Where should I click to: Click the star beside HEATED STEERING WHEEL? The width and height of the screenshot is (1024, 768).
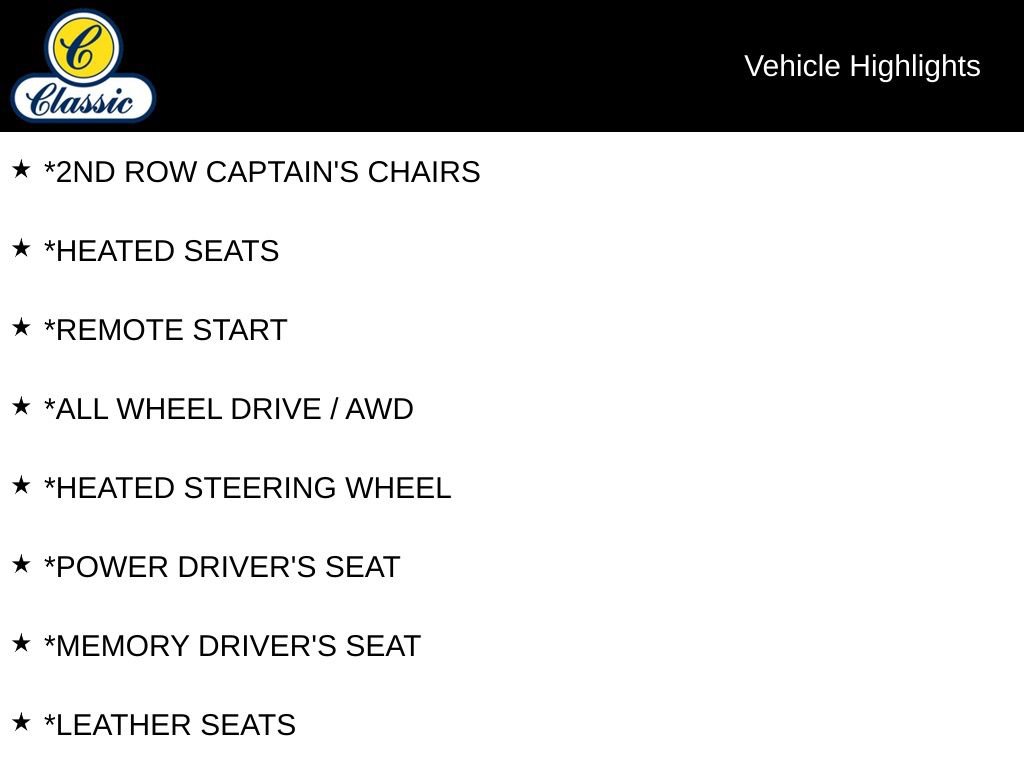point(21,485)
